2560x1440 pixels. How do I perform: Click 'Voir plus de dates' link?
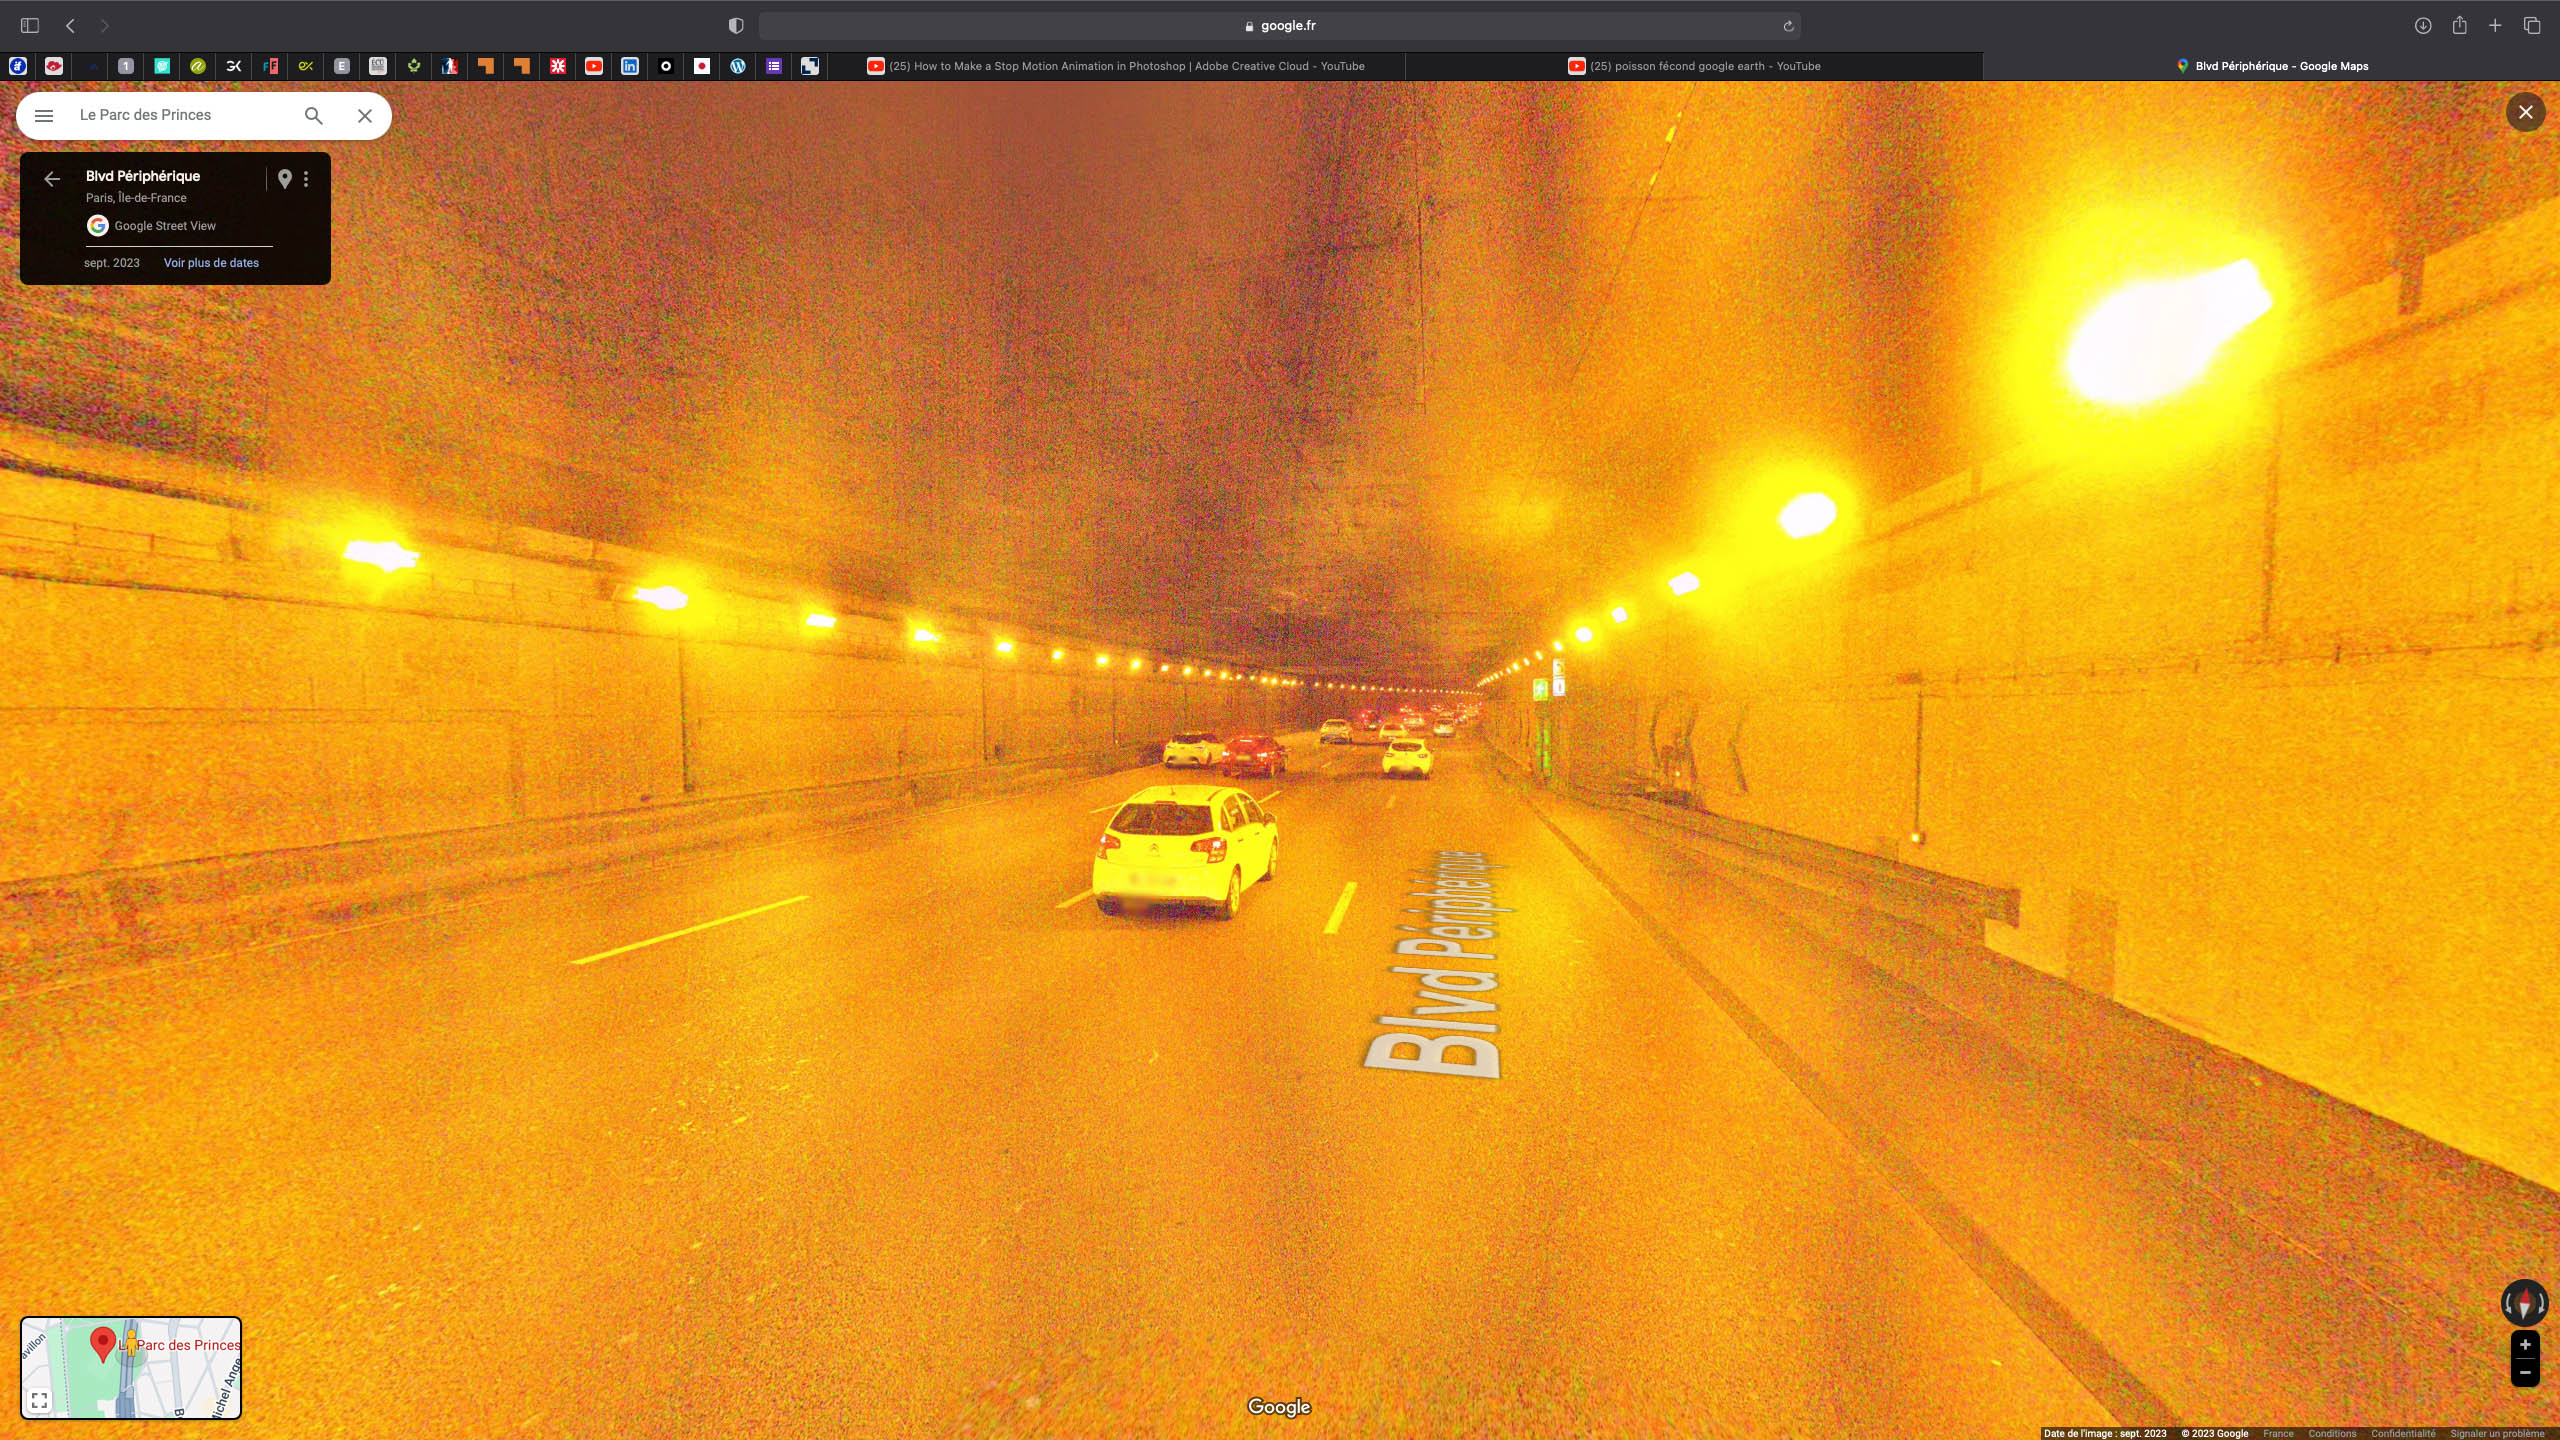coord(211,263)
